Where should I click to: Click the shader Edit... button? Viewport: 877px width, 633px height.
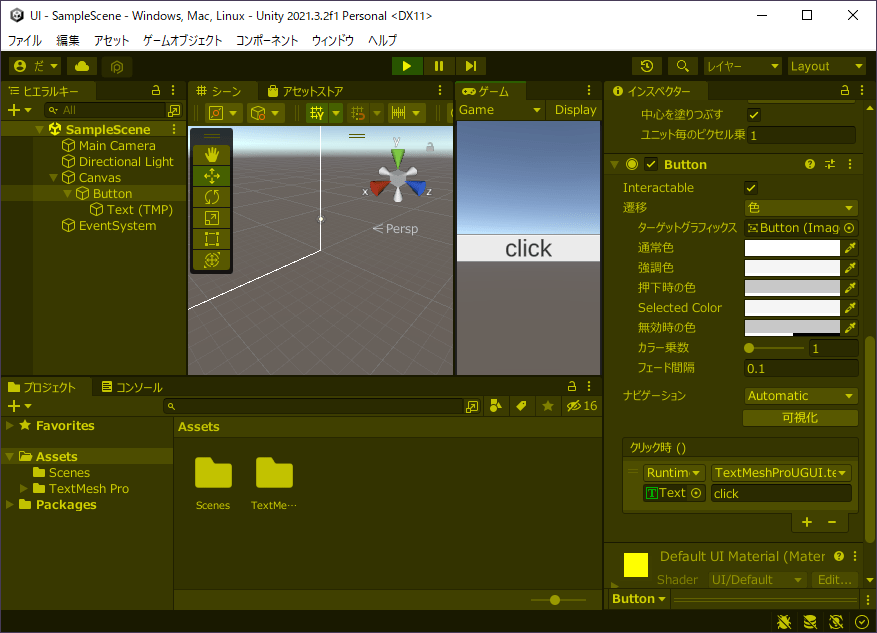[x=834, y=580]
